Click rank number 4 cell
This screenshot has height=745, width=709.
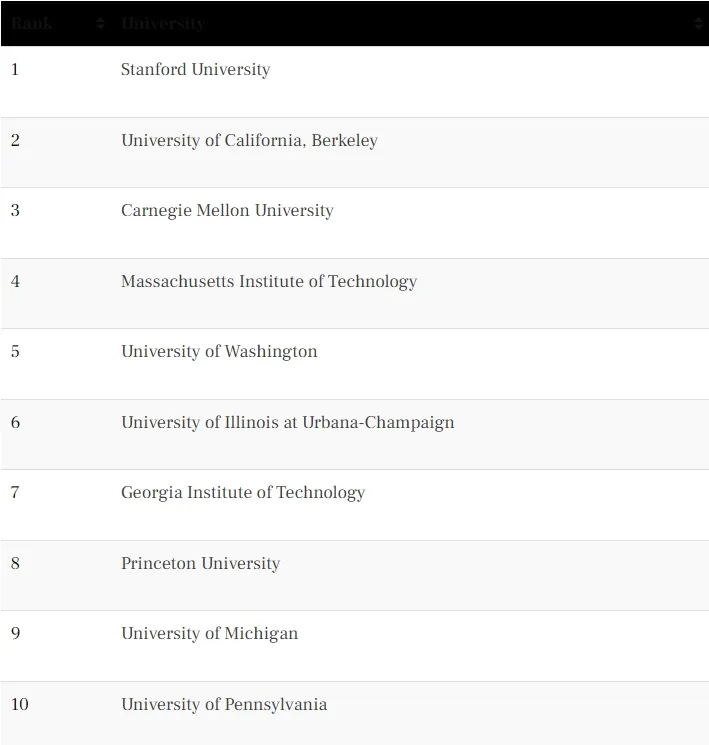[15, 281]
